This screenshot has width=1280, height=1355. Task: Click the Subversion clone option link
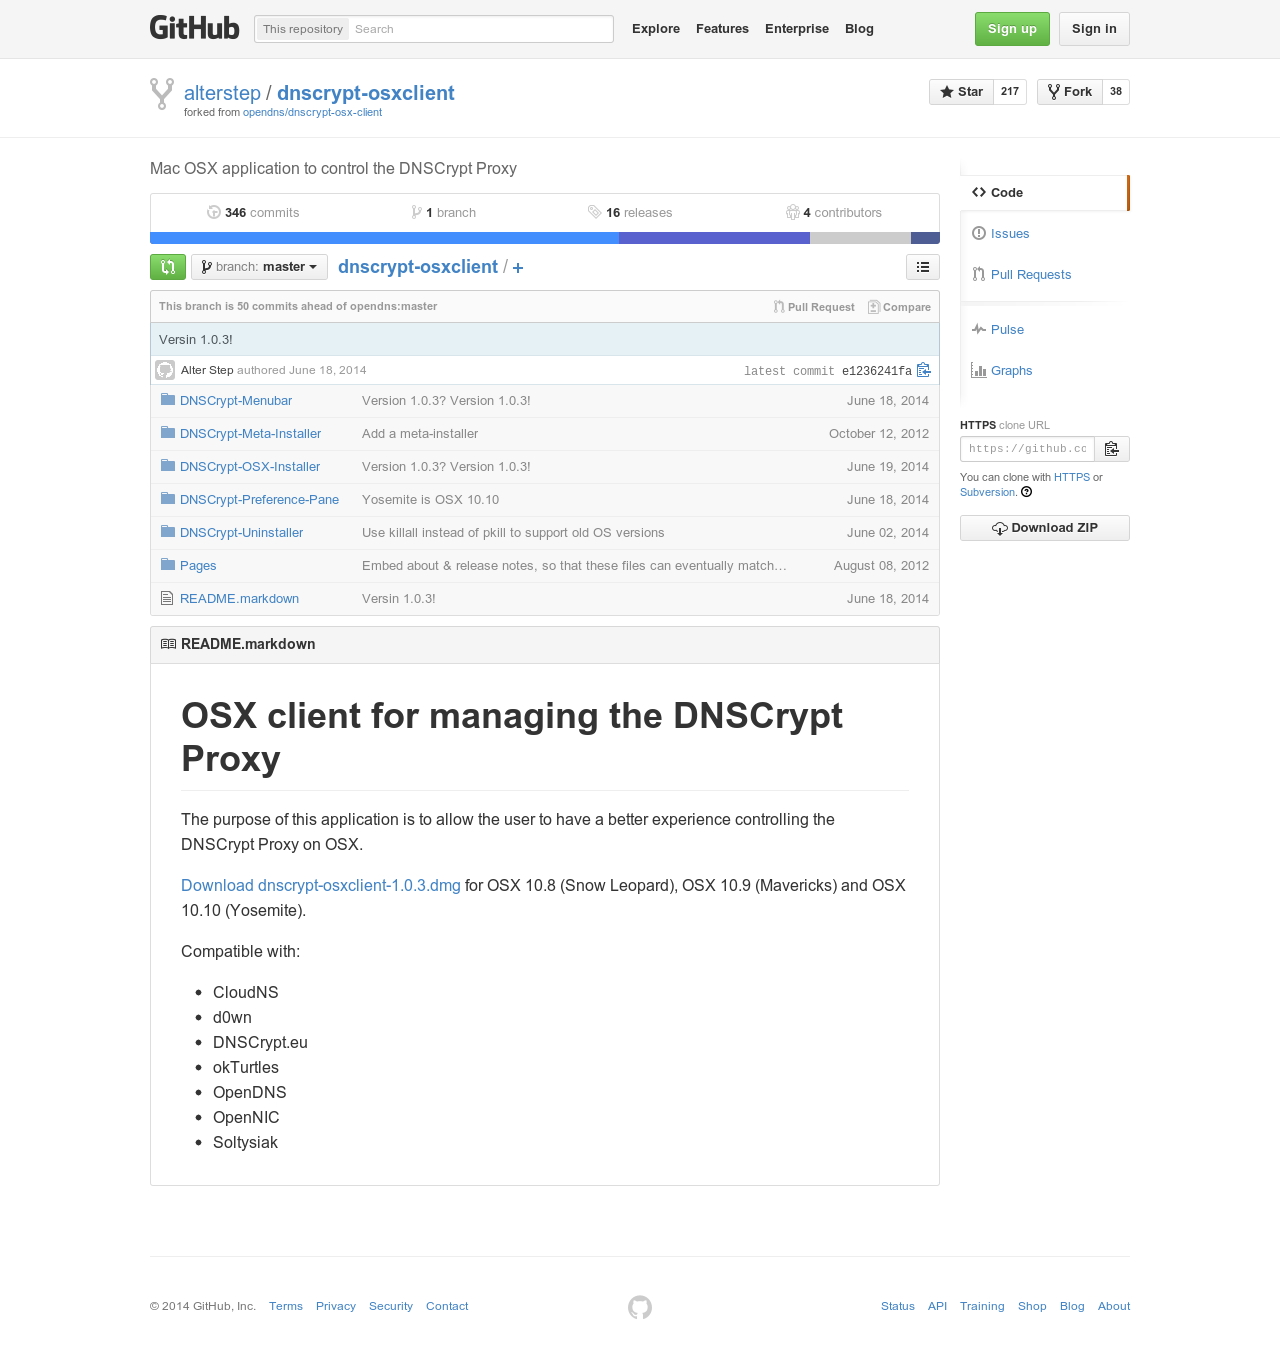(988, 492)
